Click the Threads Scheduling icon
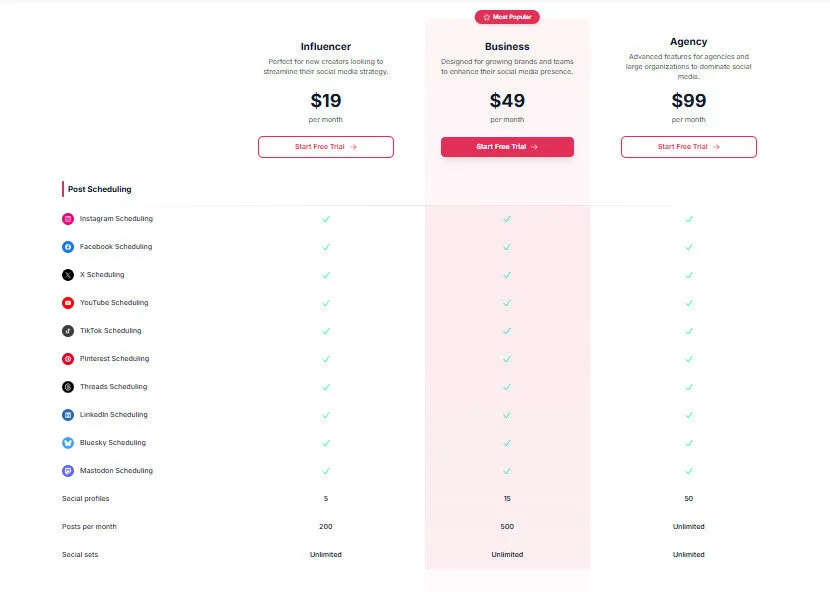This screenshot has height=592, width=830. point(68,386)
